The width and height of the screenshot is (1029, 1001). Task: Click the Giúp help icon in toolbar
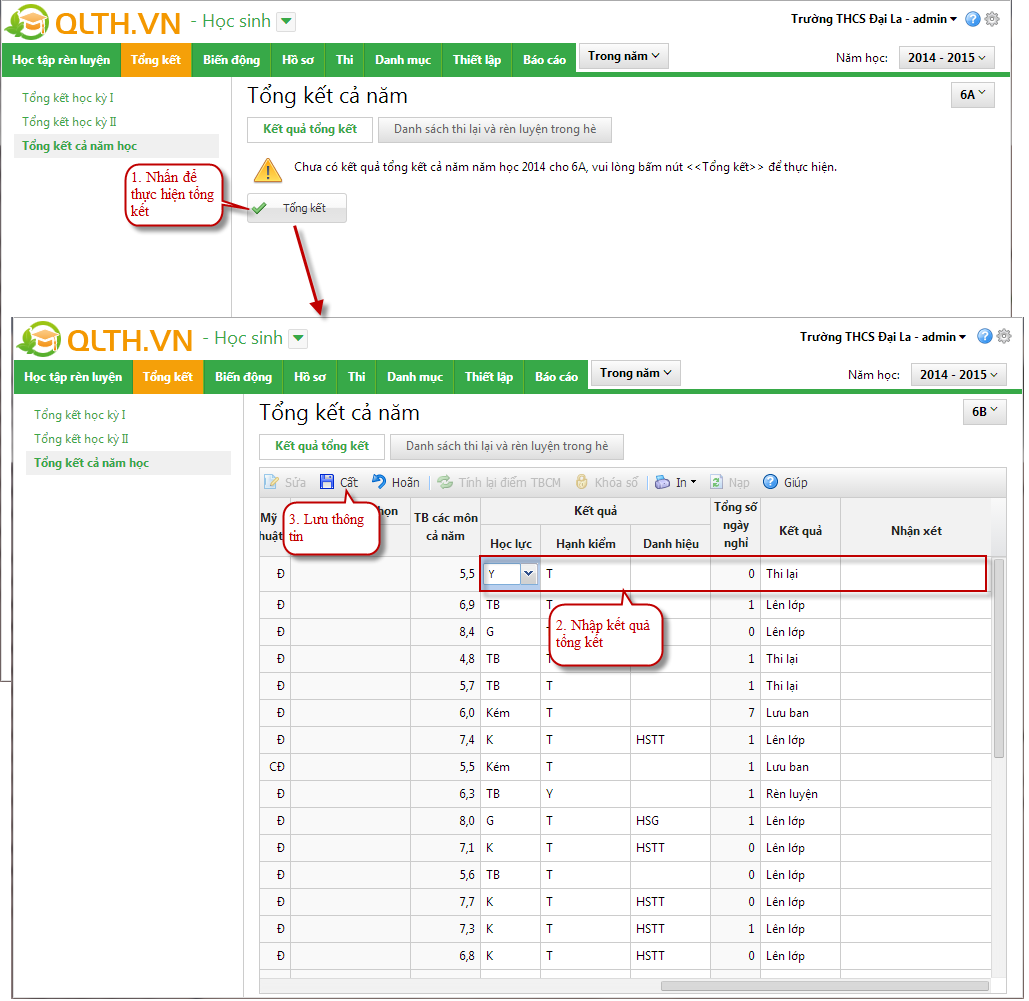pyautogui.click(x=770, y=482)
